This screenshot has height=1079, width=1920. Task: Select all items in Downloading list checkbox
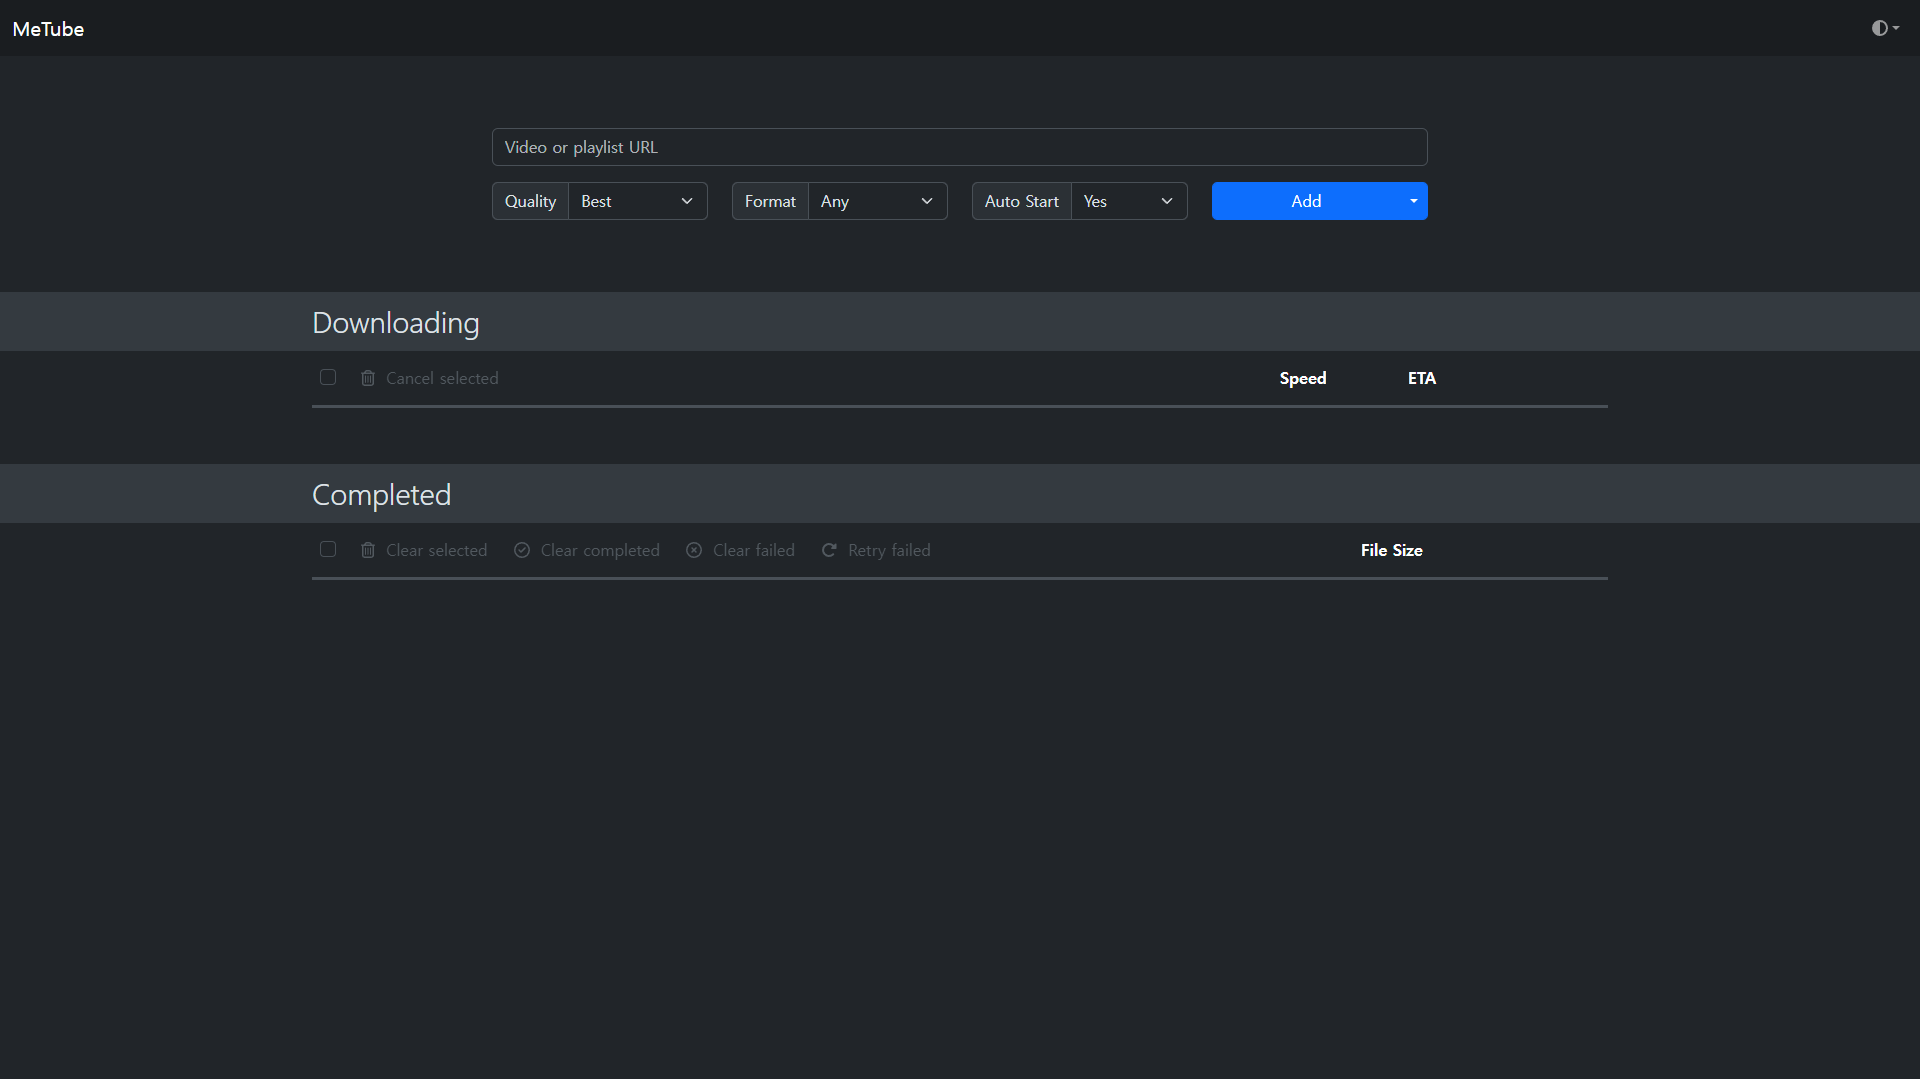328,377
